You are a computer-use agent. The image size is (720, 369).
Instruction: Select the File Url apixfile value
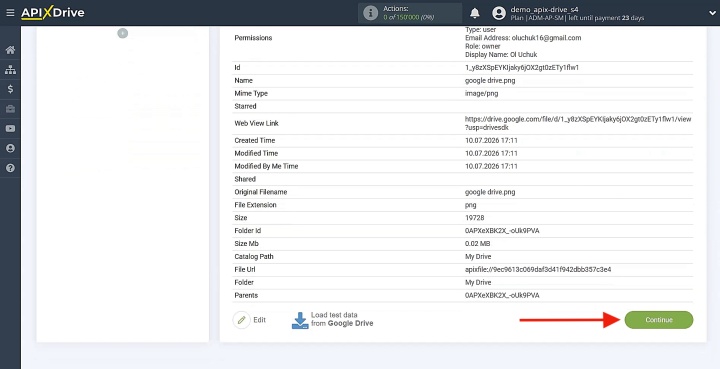pos(538,269)
